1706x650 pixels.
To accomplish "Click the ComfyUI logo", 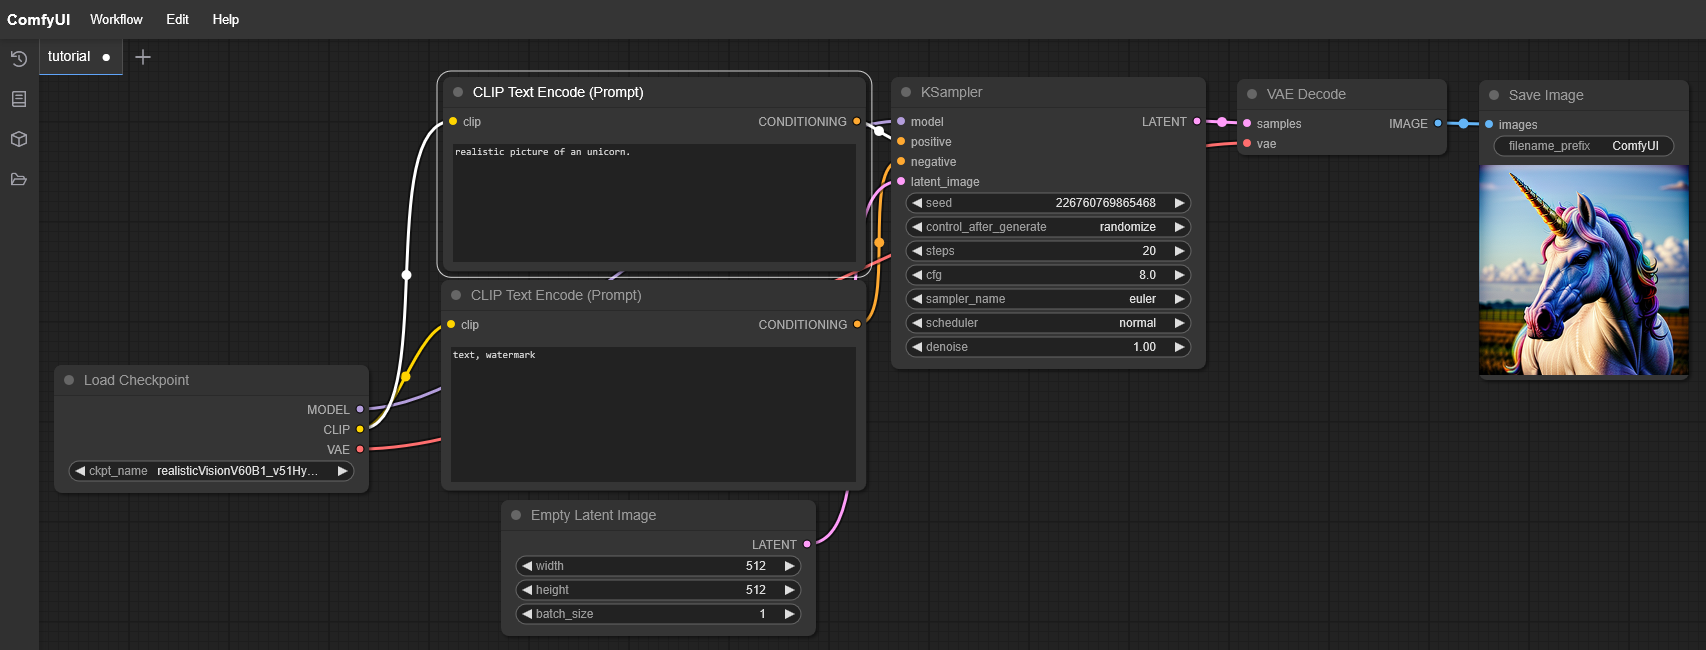I will (x=38, y=19).
